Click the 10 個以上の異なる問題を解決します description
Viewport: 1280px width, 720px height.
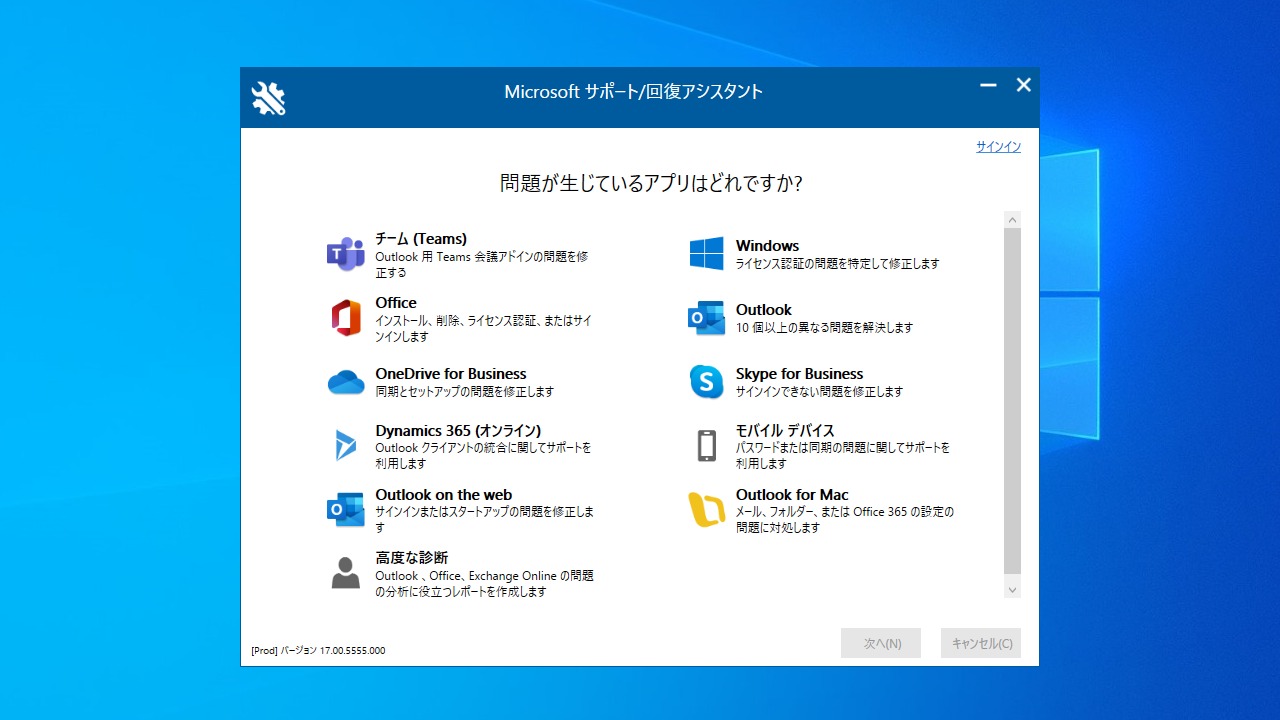(x=825, y=328)
